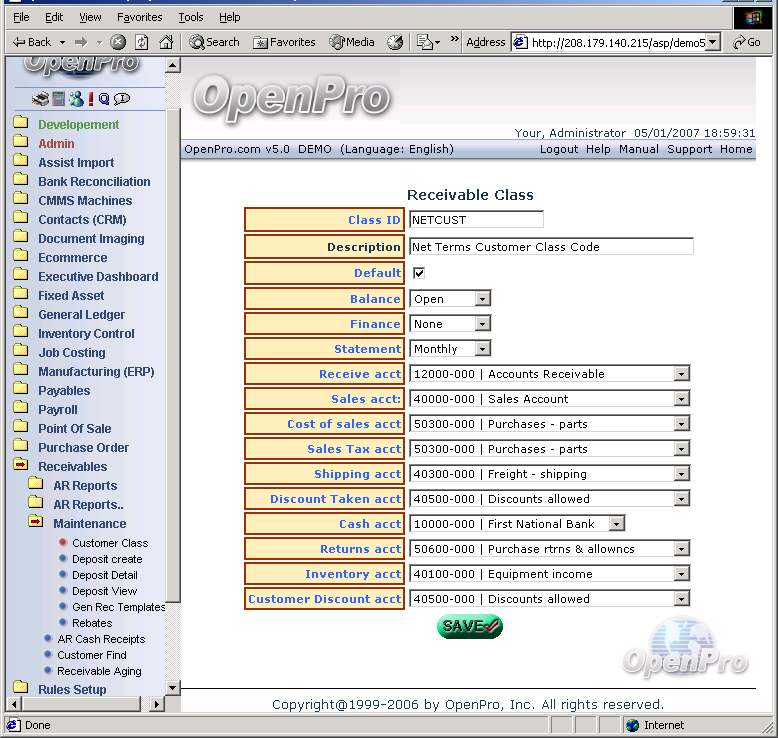Open the Cash acct dropdown

[616, 524]
